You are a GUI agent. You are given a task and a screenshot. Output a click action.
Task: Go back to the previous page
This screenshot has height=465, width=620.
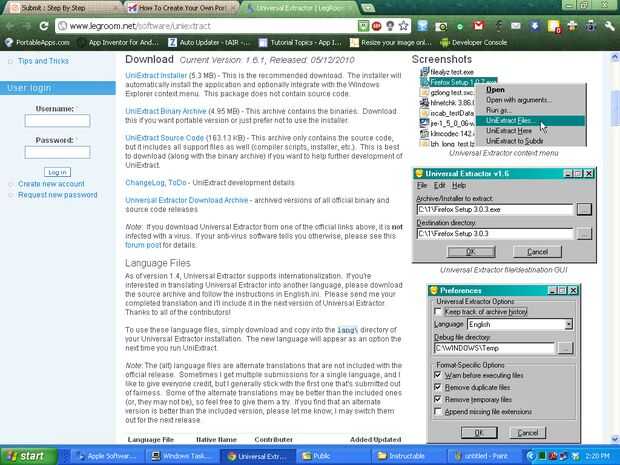click(10, 26)
